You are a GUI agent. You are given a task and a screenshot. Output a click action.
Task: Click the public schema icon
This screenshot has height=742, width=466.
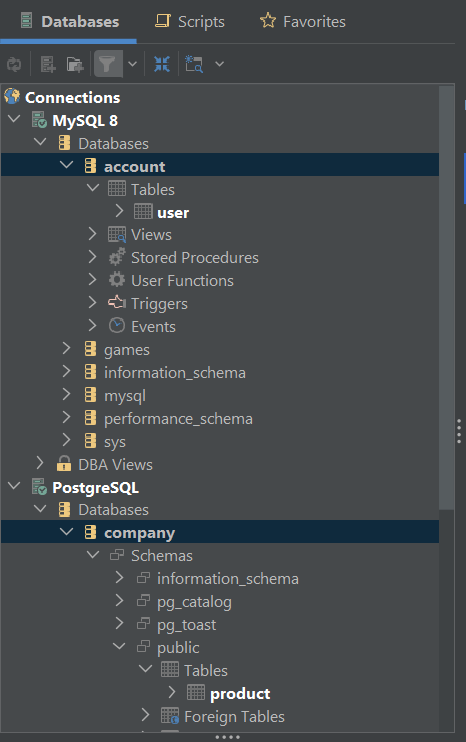tap(143, 646)
